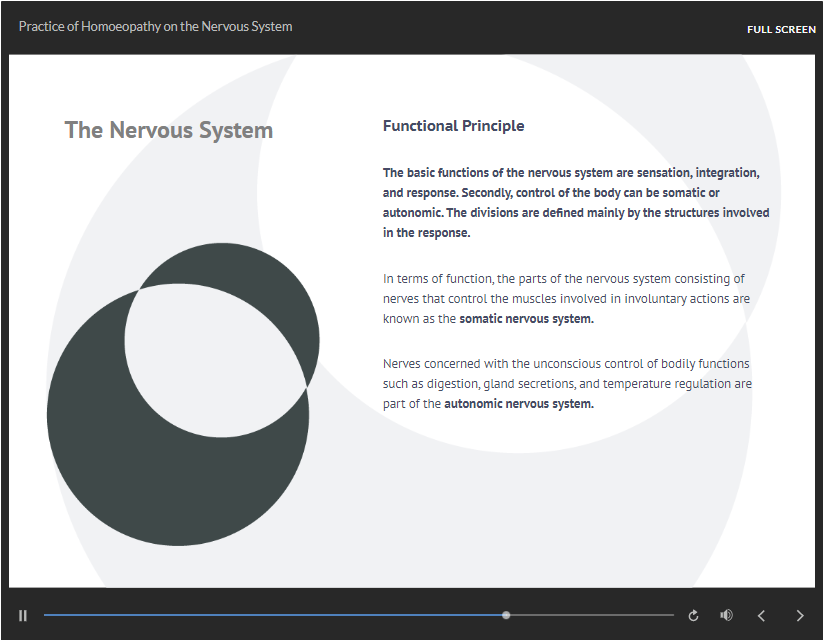Screen dimensions: 823x640
Task: Advance to the next slide arrow
Action: click(799, 615)
